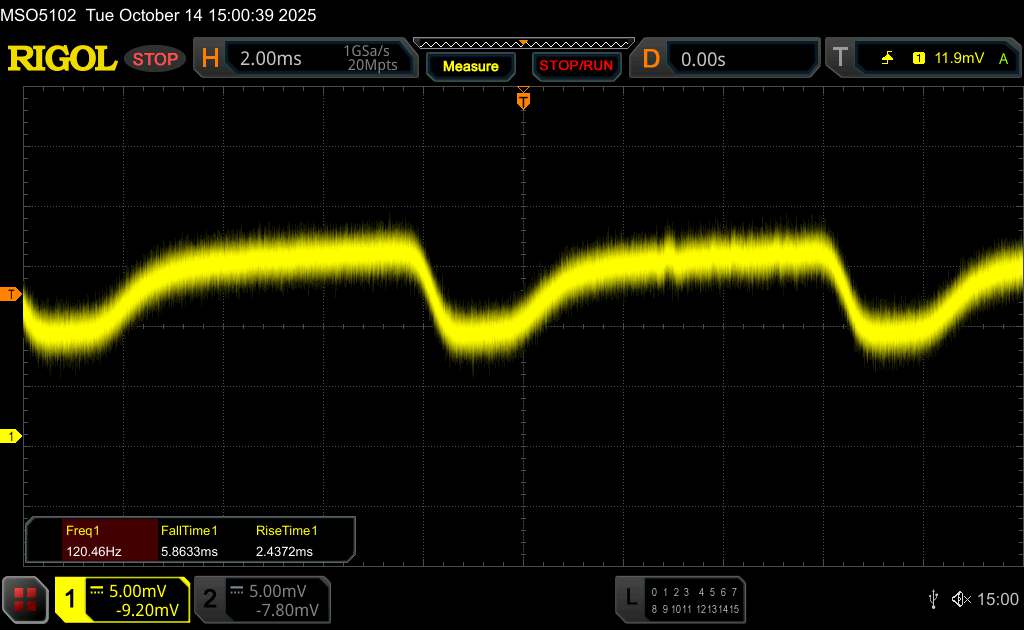Click the T trigger settings icon
The image size is (1024, 630).
coord(840,58)
